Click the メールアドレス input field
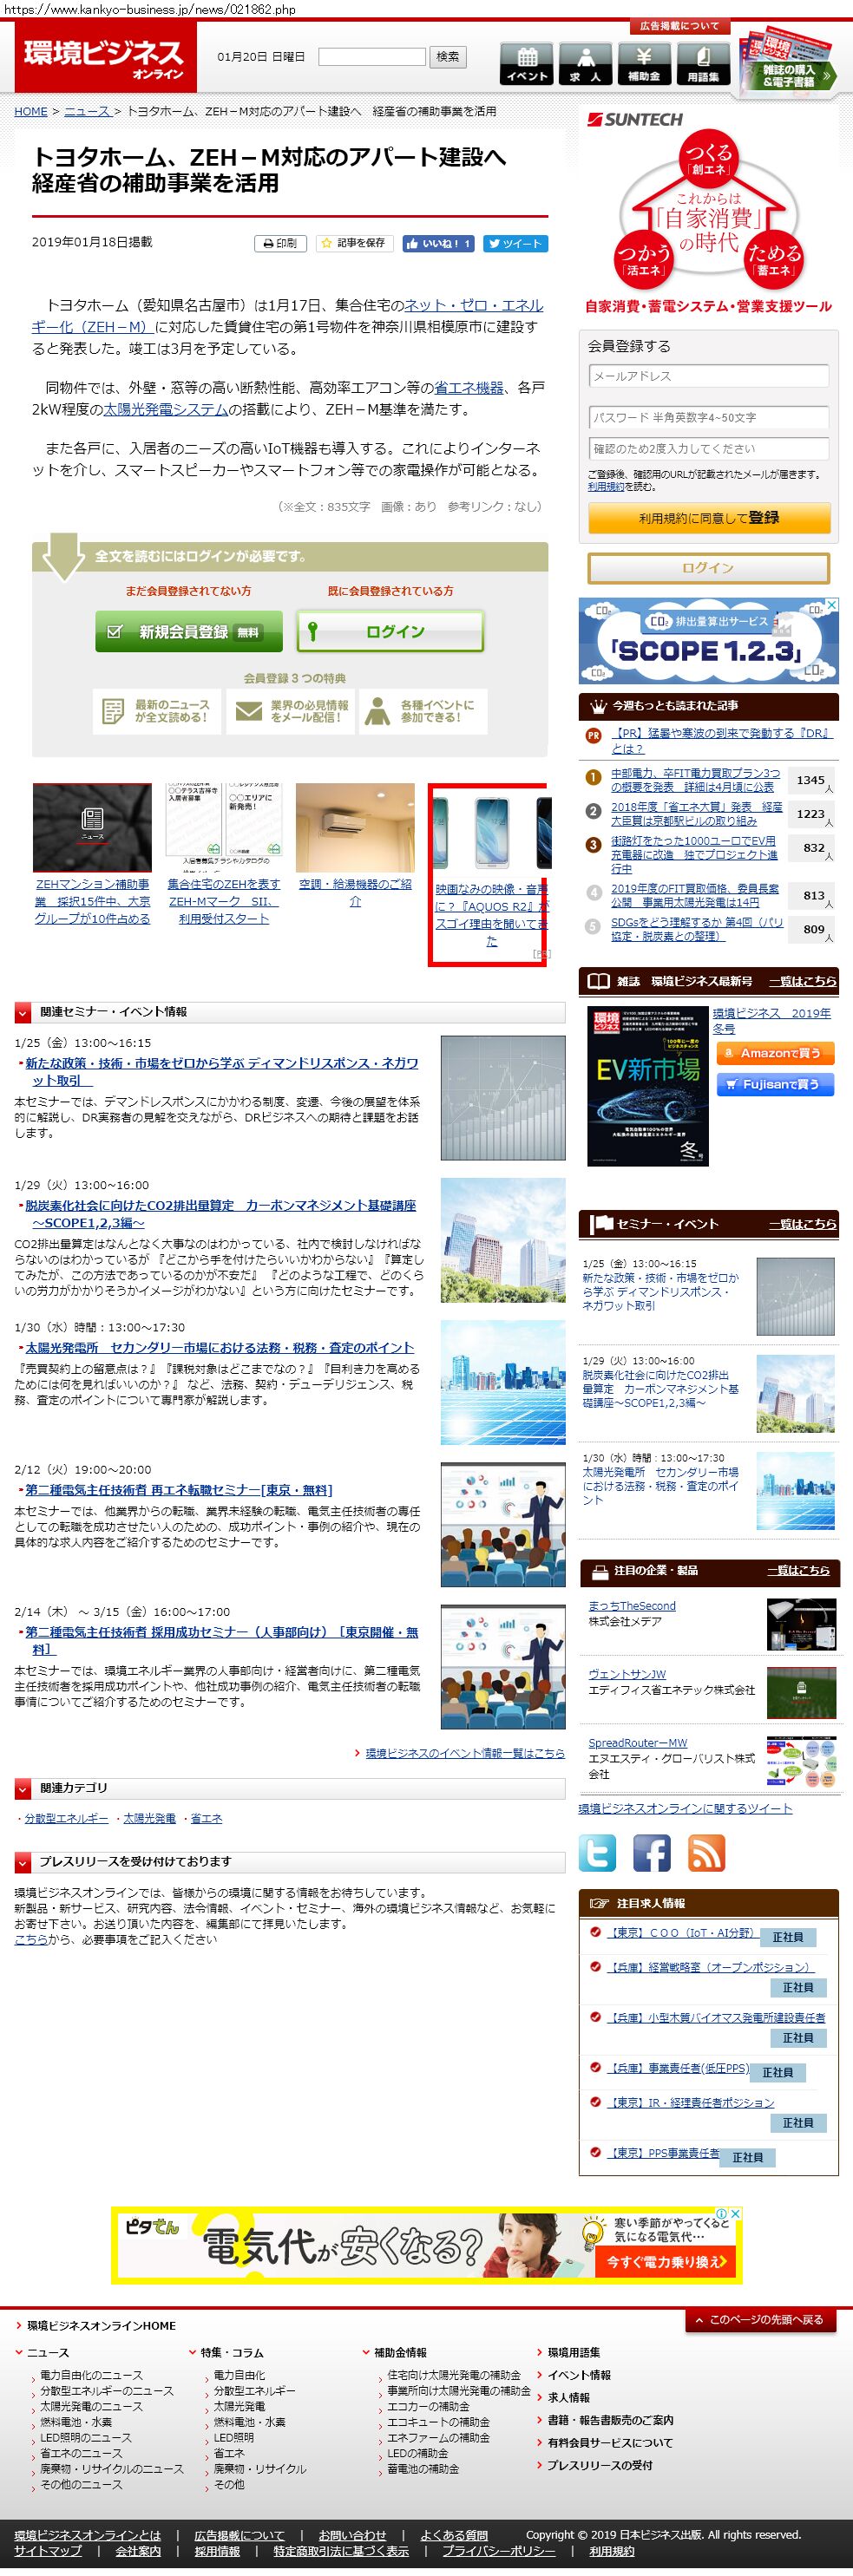The image size is (853, 2576). coord(708,376)
